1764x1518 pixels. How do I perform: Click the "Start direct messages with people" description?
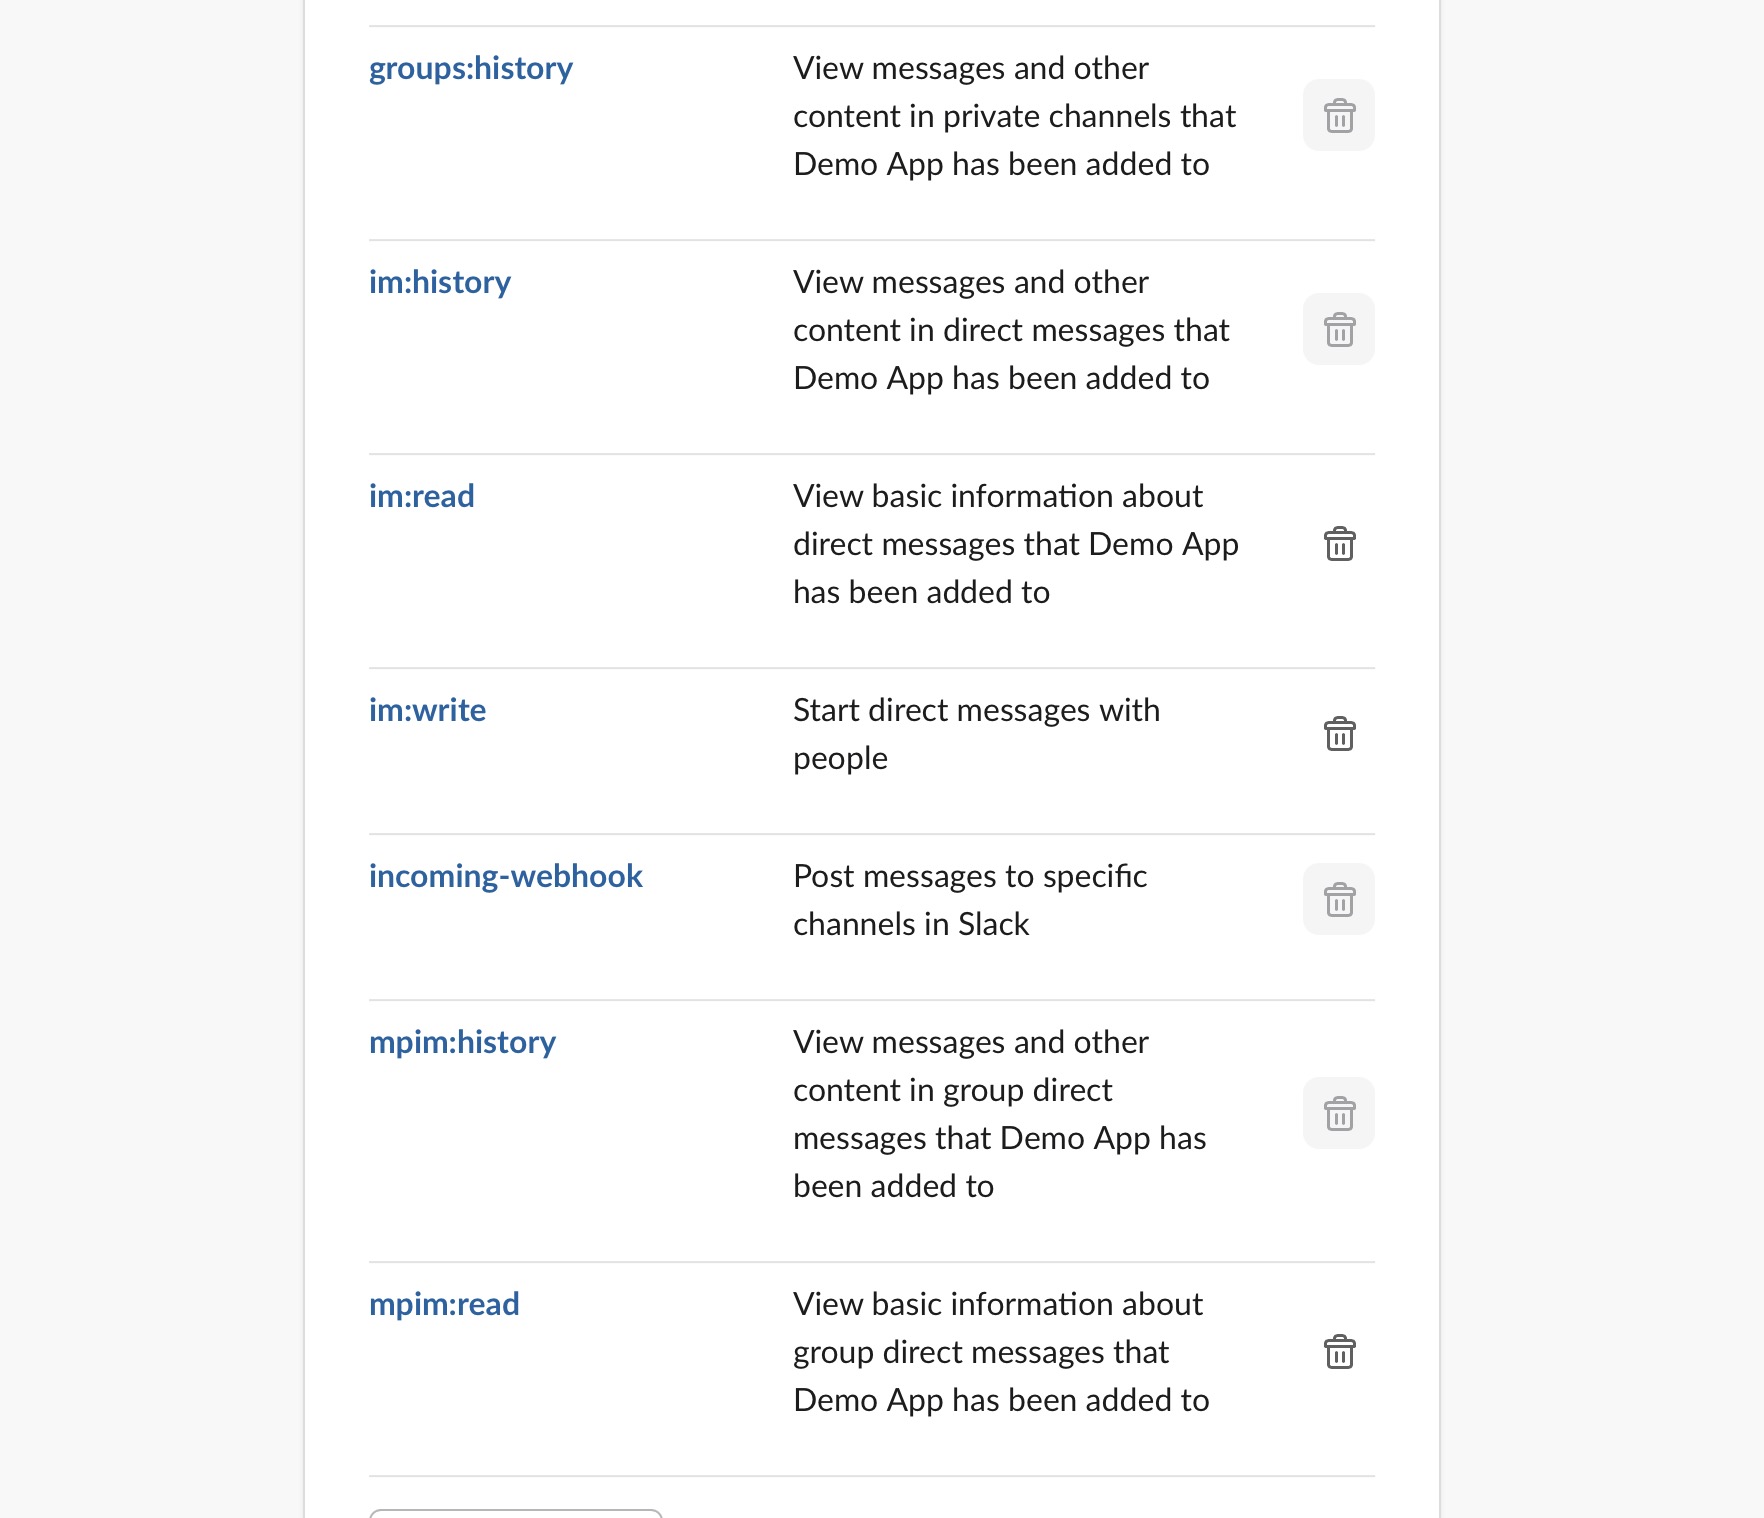point(976,734)
